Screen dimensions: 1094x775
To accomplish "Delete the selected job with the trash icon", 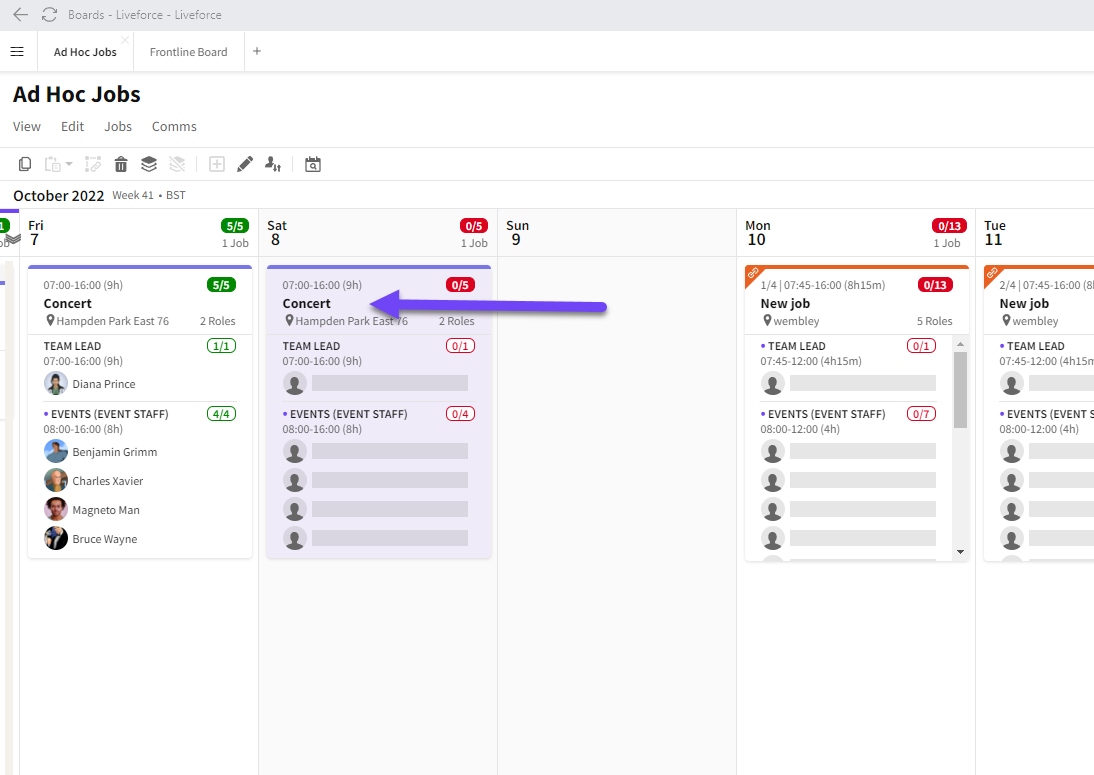I will click(x=121, y=164).
